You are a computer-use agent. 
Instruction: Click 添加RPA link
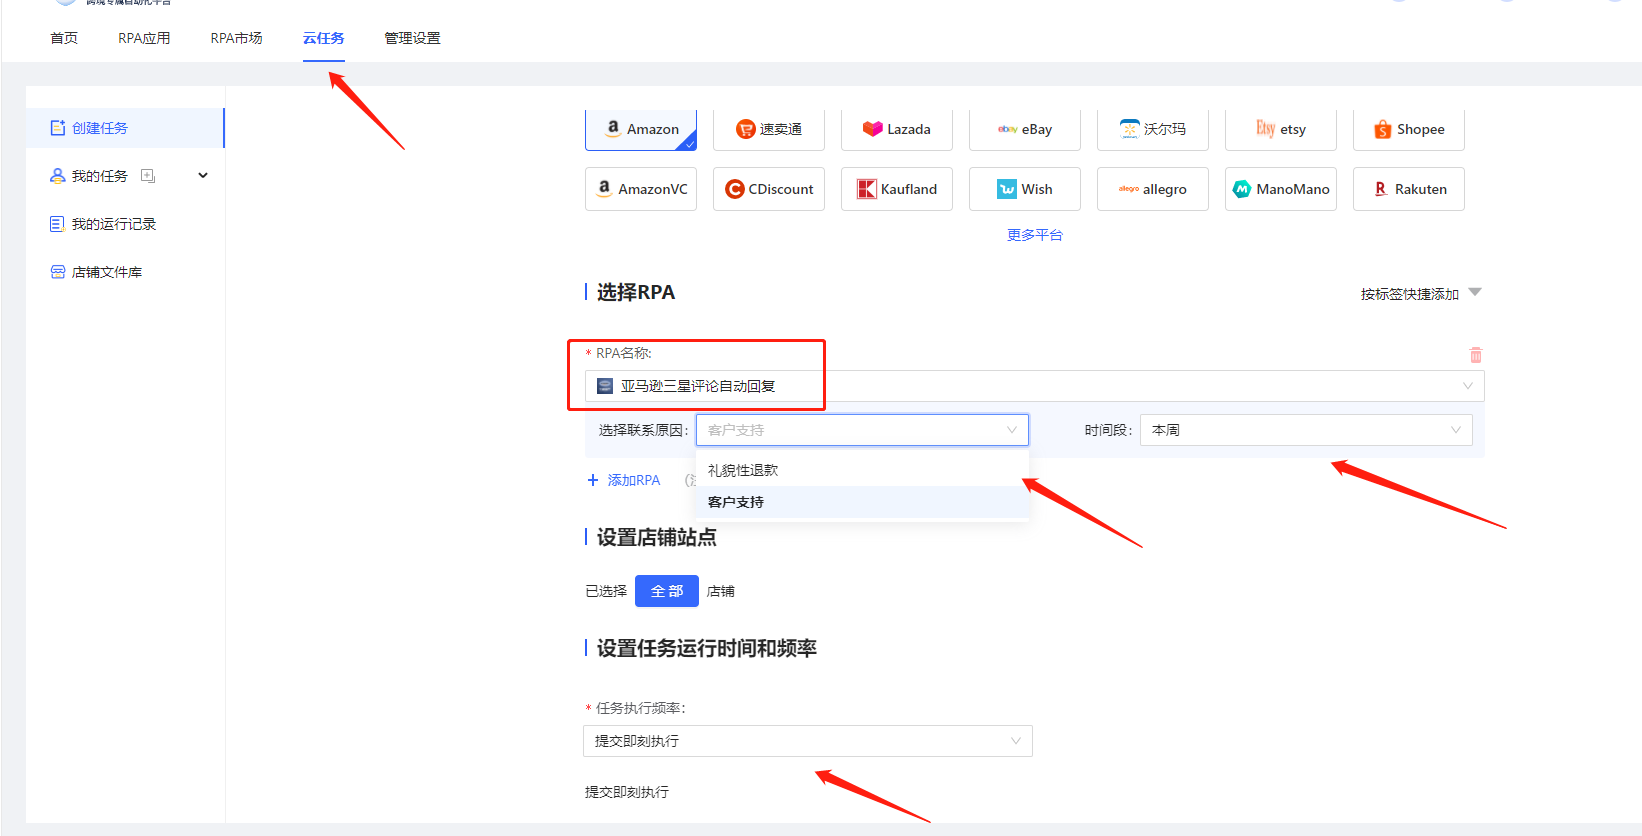click(x=624, y=480)
